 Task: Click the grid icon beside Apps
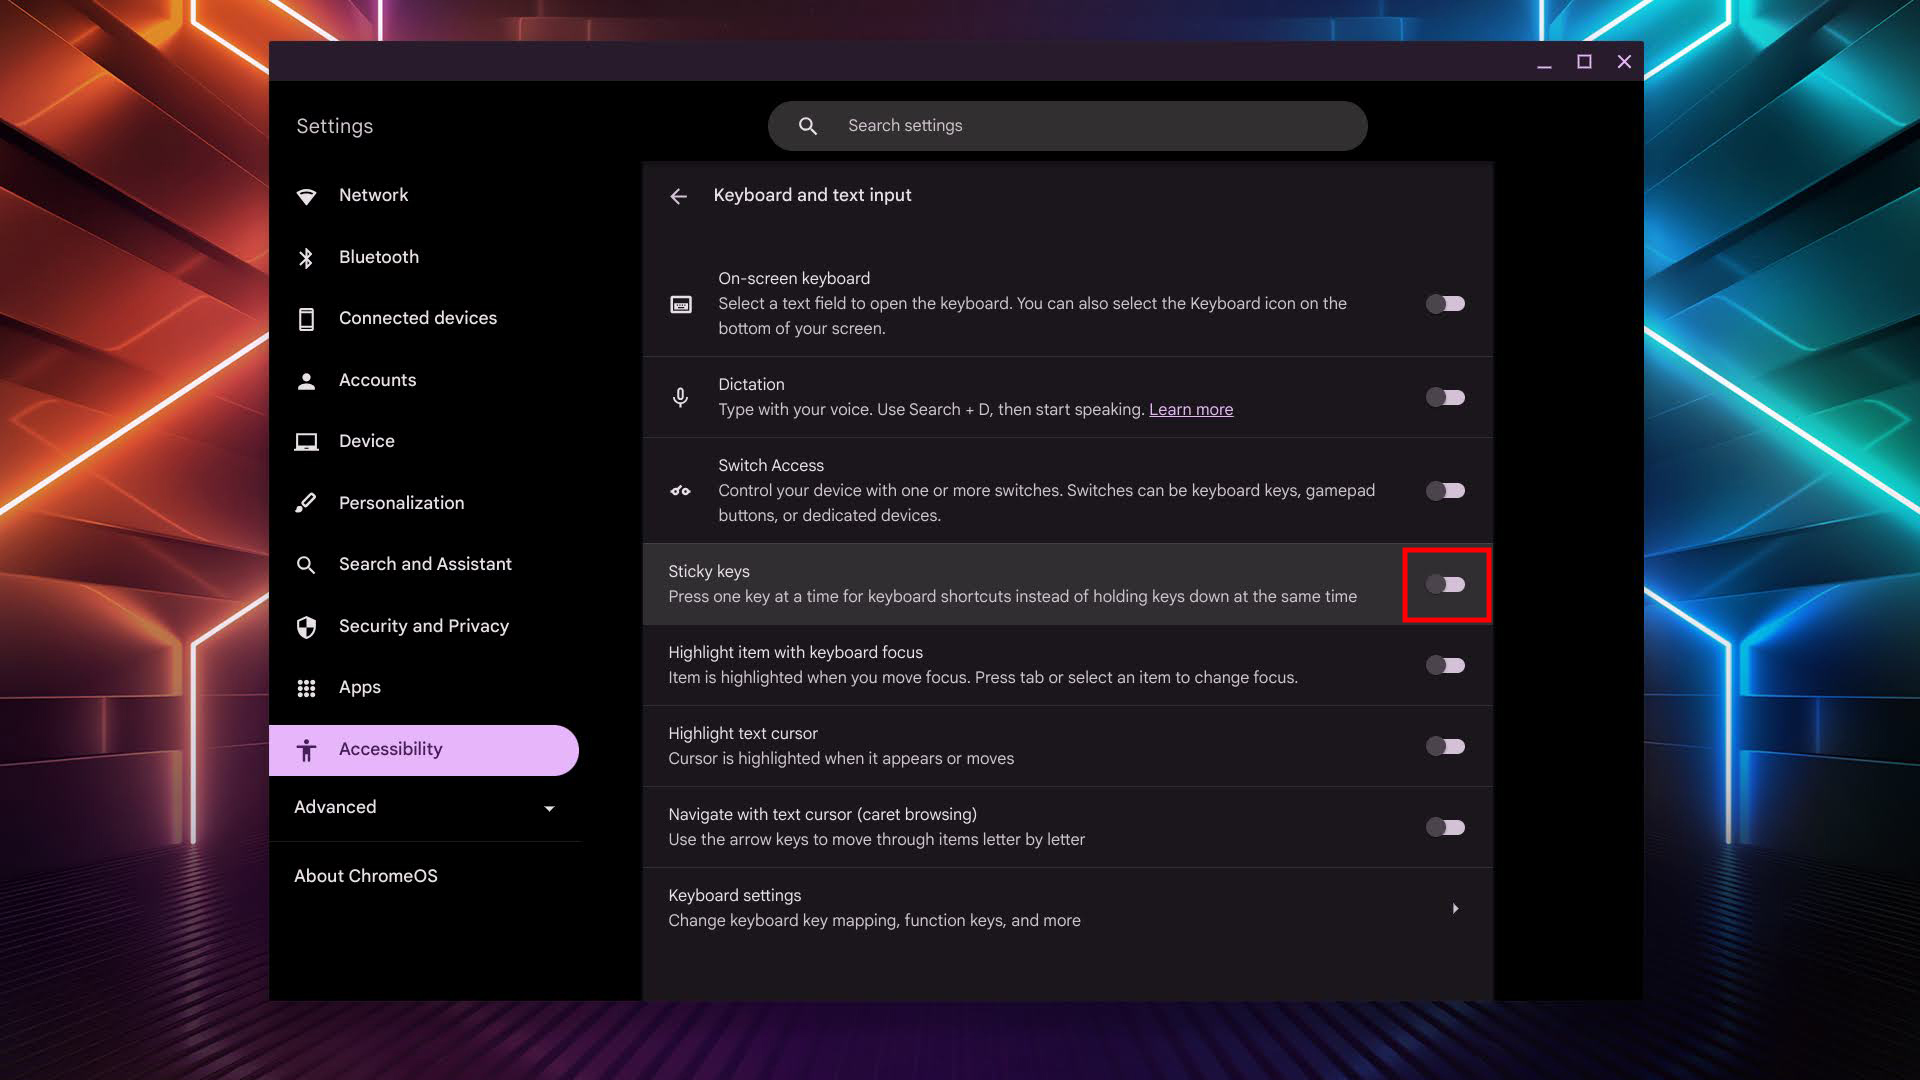coord(306,688)
